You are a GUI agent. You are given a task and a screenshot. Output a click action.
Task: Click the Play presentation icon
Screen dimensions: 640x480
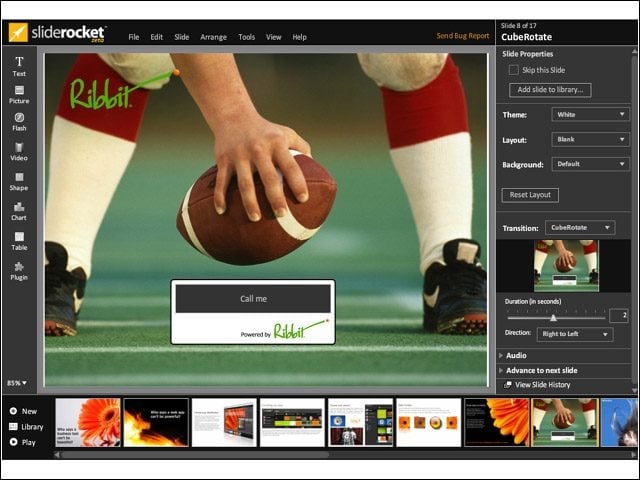[x=13, y=442]
